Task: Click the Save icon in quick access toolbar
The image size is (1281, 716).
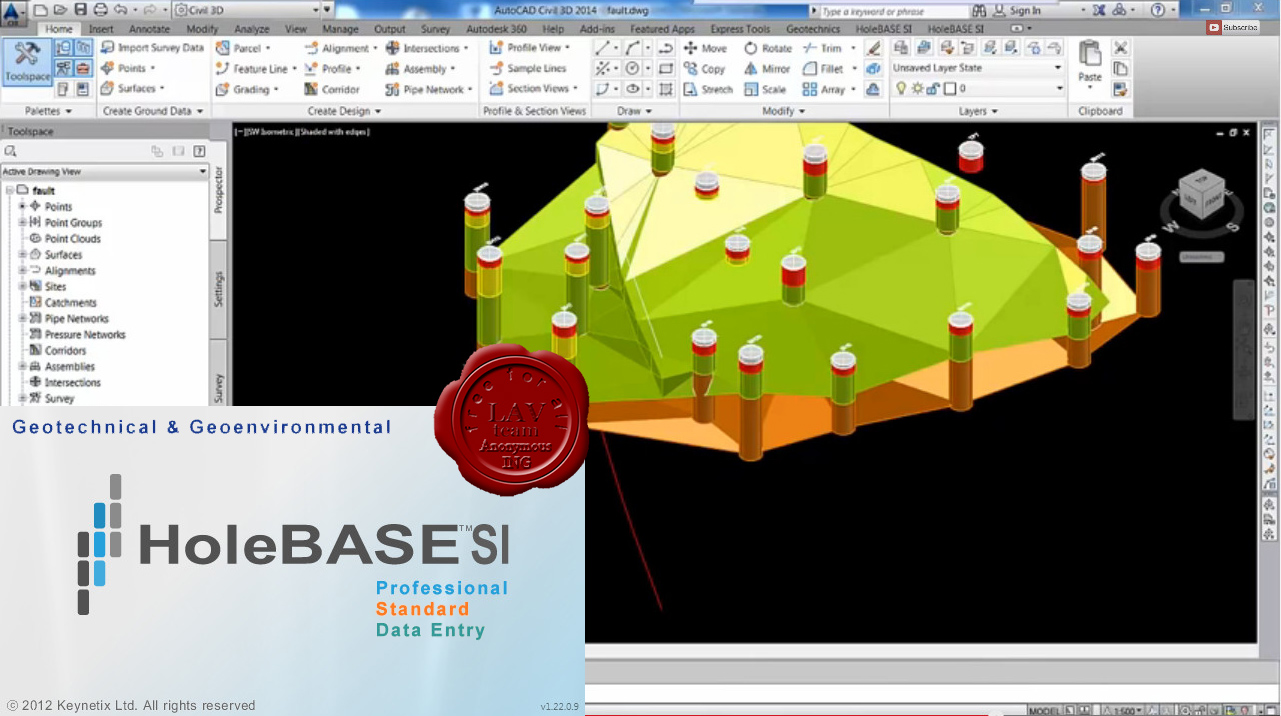Action: [80, 10]
